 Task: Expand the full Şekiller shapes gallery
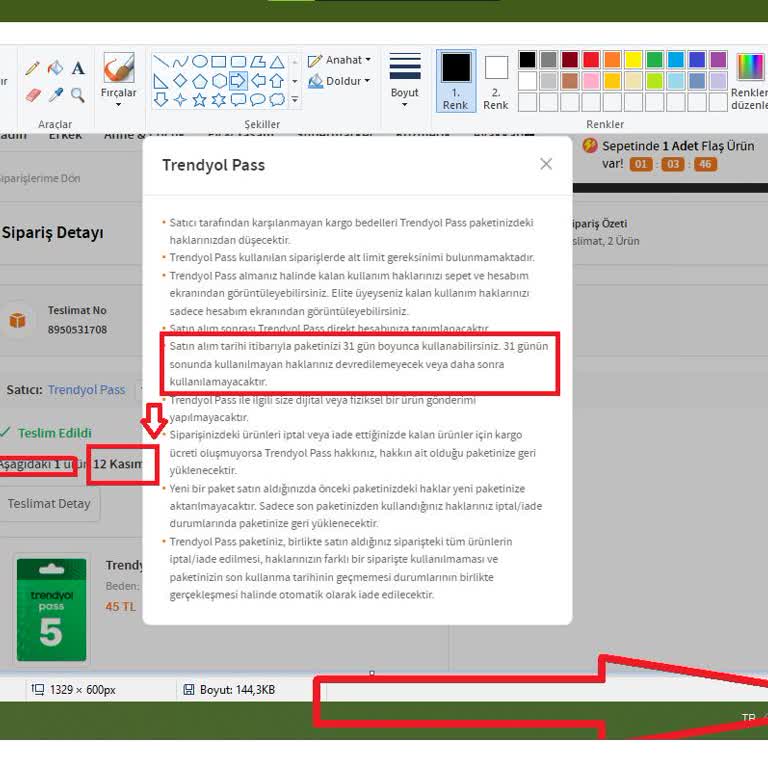click(x=295, y=100)
